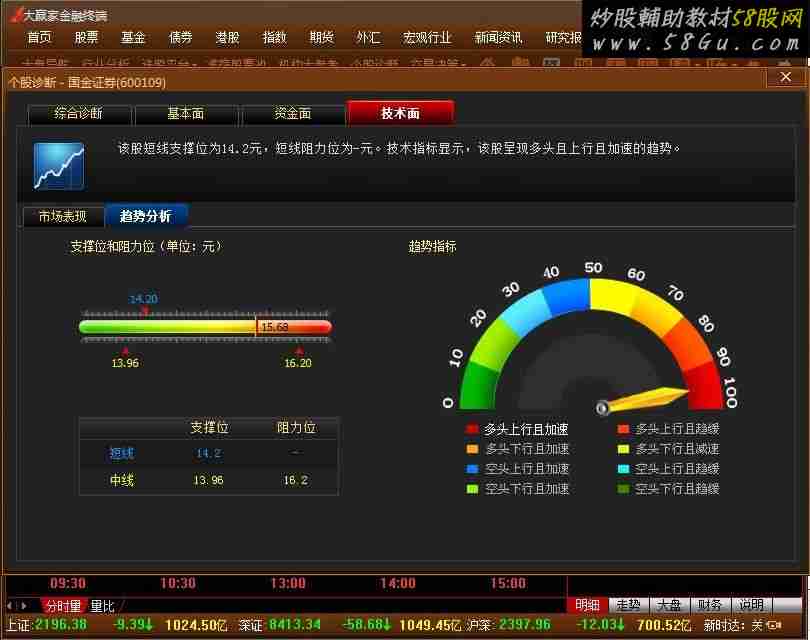Click the 支撑位 column header

[209, 427]
